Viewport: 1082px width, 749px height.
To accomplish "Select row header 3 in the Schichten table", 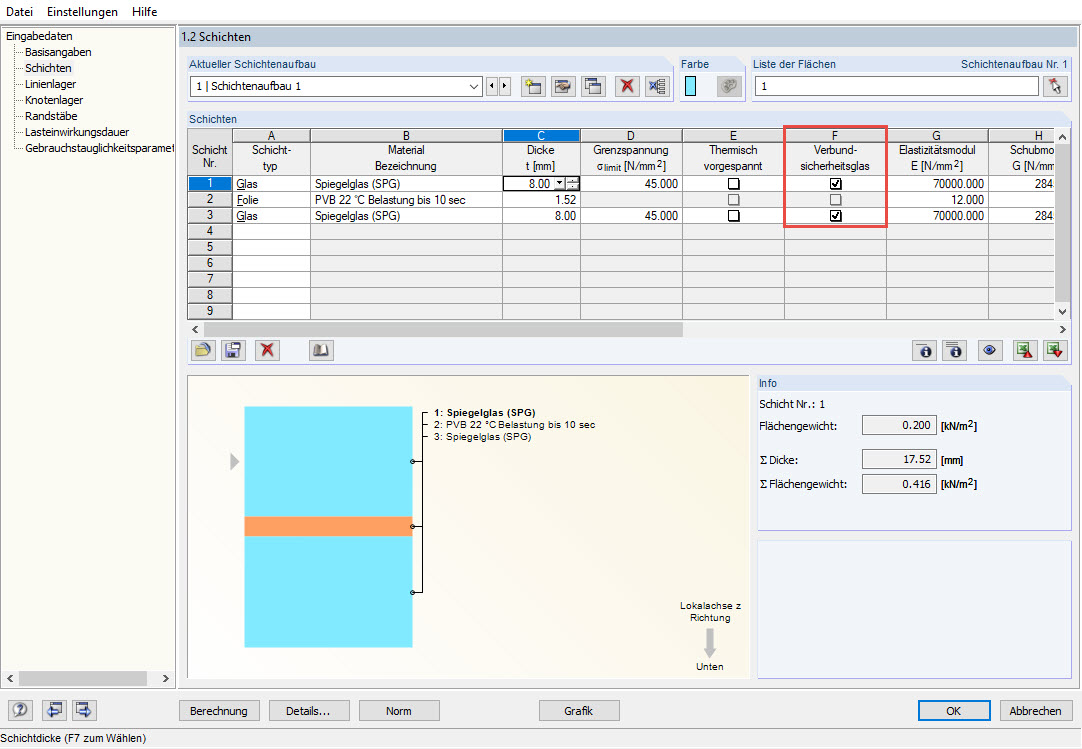I will coord(210,215).
